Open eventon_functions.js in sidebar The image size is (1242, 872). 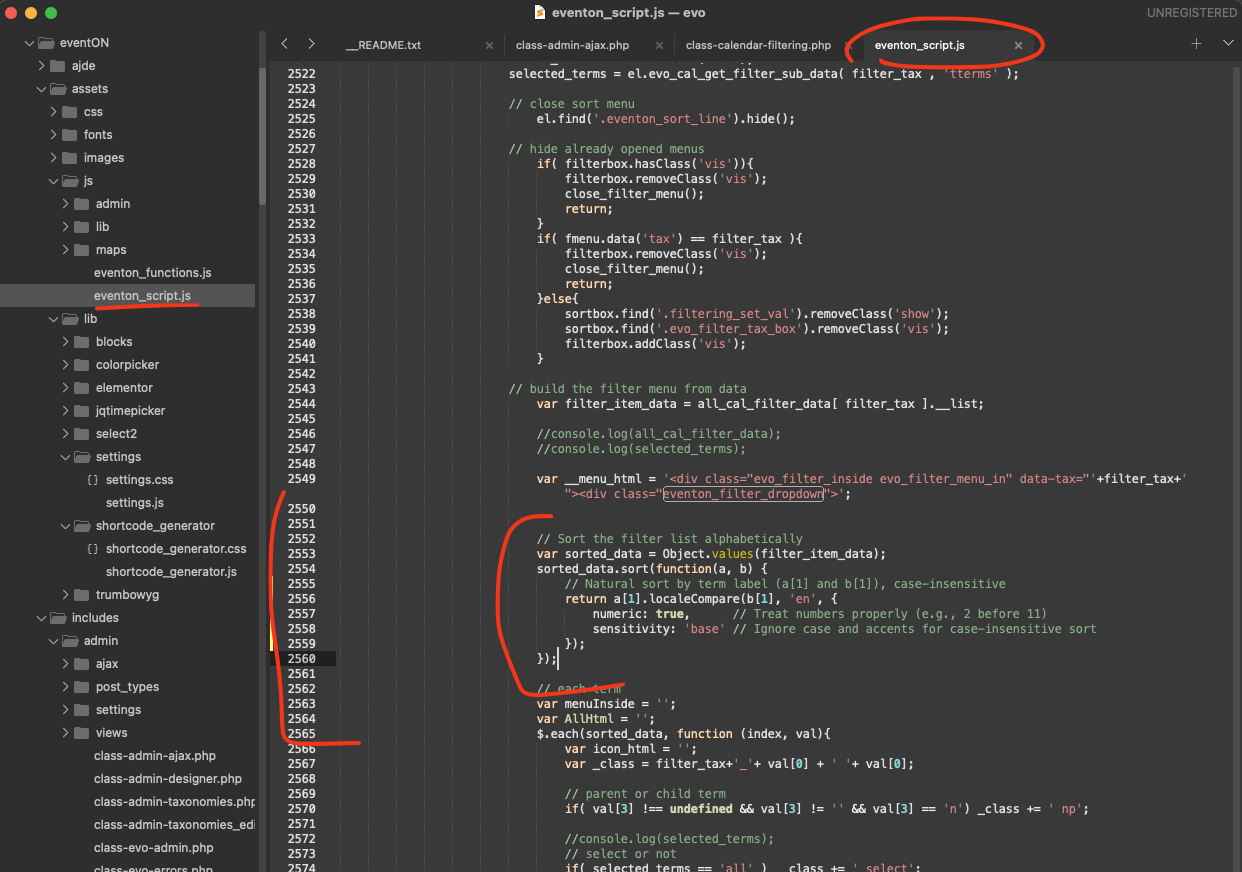(x=152, y=273)
